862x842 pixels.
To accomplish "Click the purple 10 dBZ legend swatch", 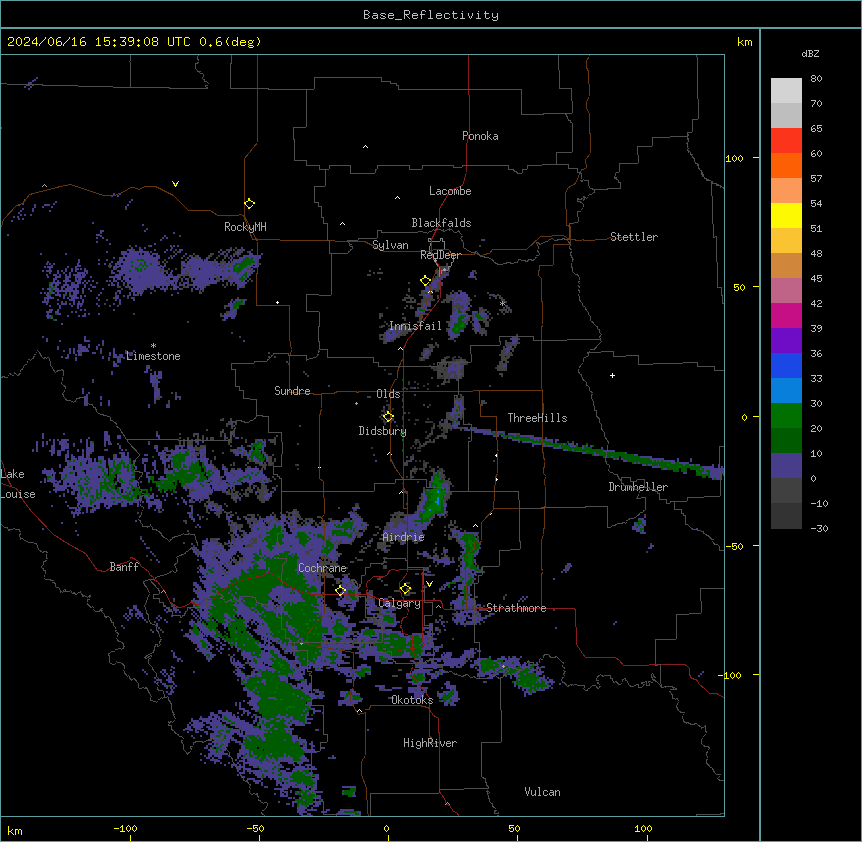I will [x=786, y=466].
